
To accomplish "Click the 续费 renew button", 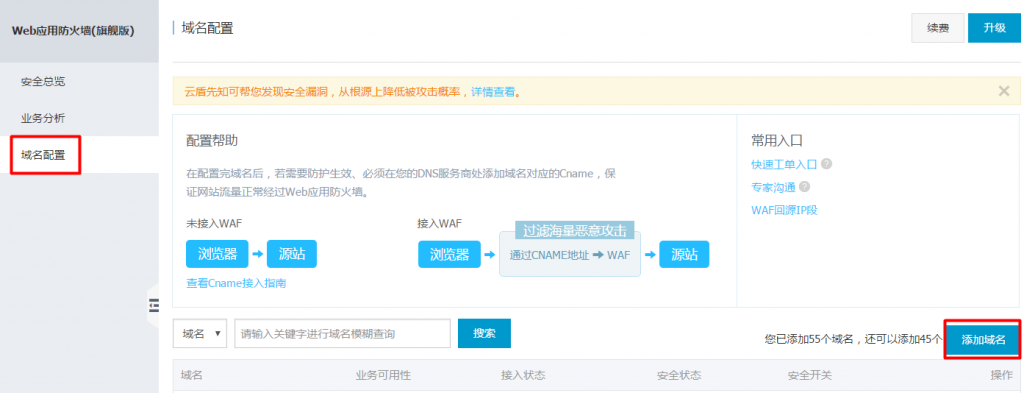I will pos(937,27).
